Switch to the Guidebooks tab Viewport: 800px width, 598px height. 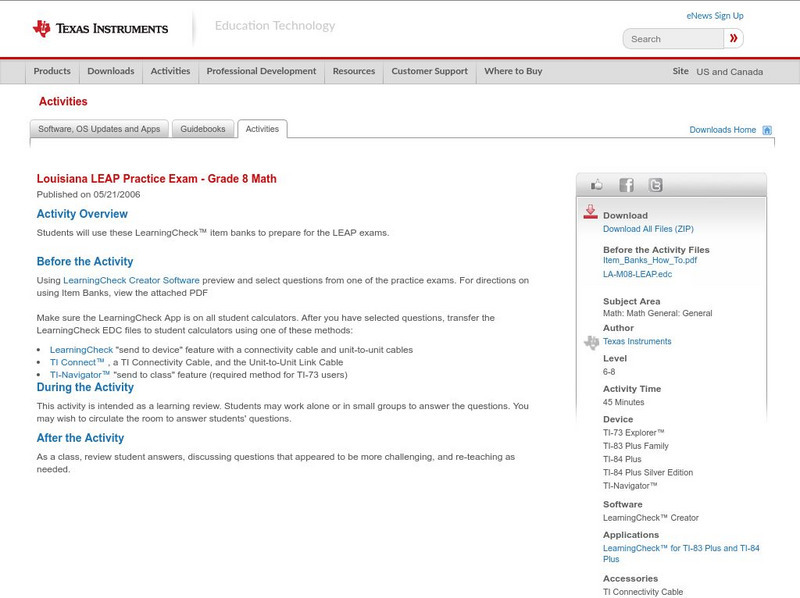tap(202, 128)
